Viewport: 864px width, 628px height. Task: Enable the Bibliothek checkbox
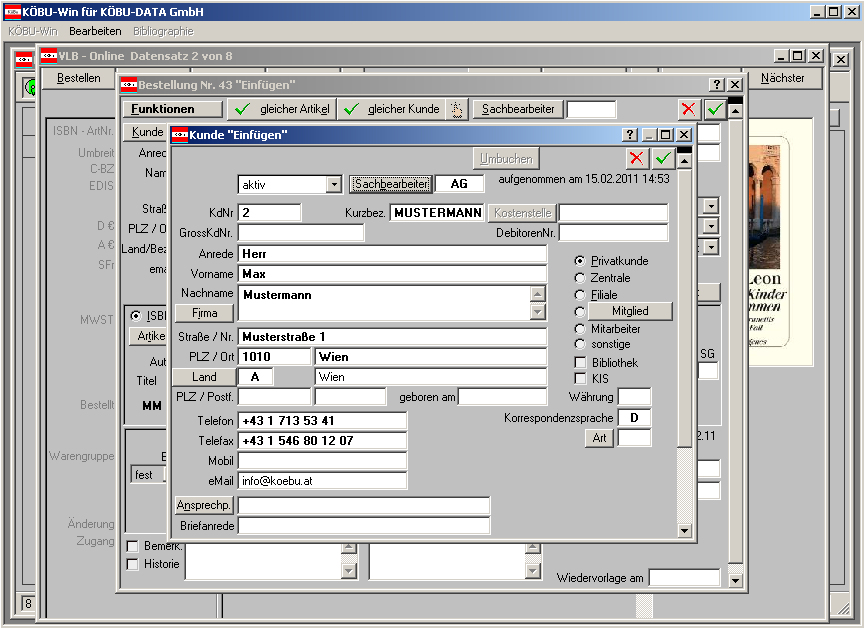point(580,362)
